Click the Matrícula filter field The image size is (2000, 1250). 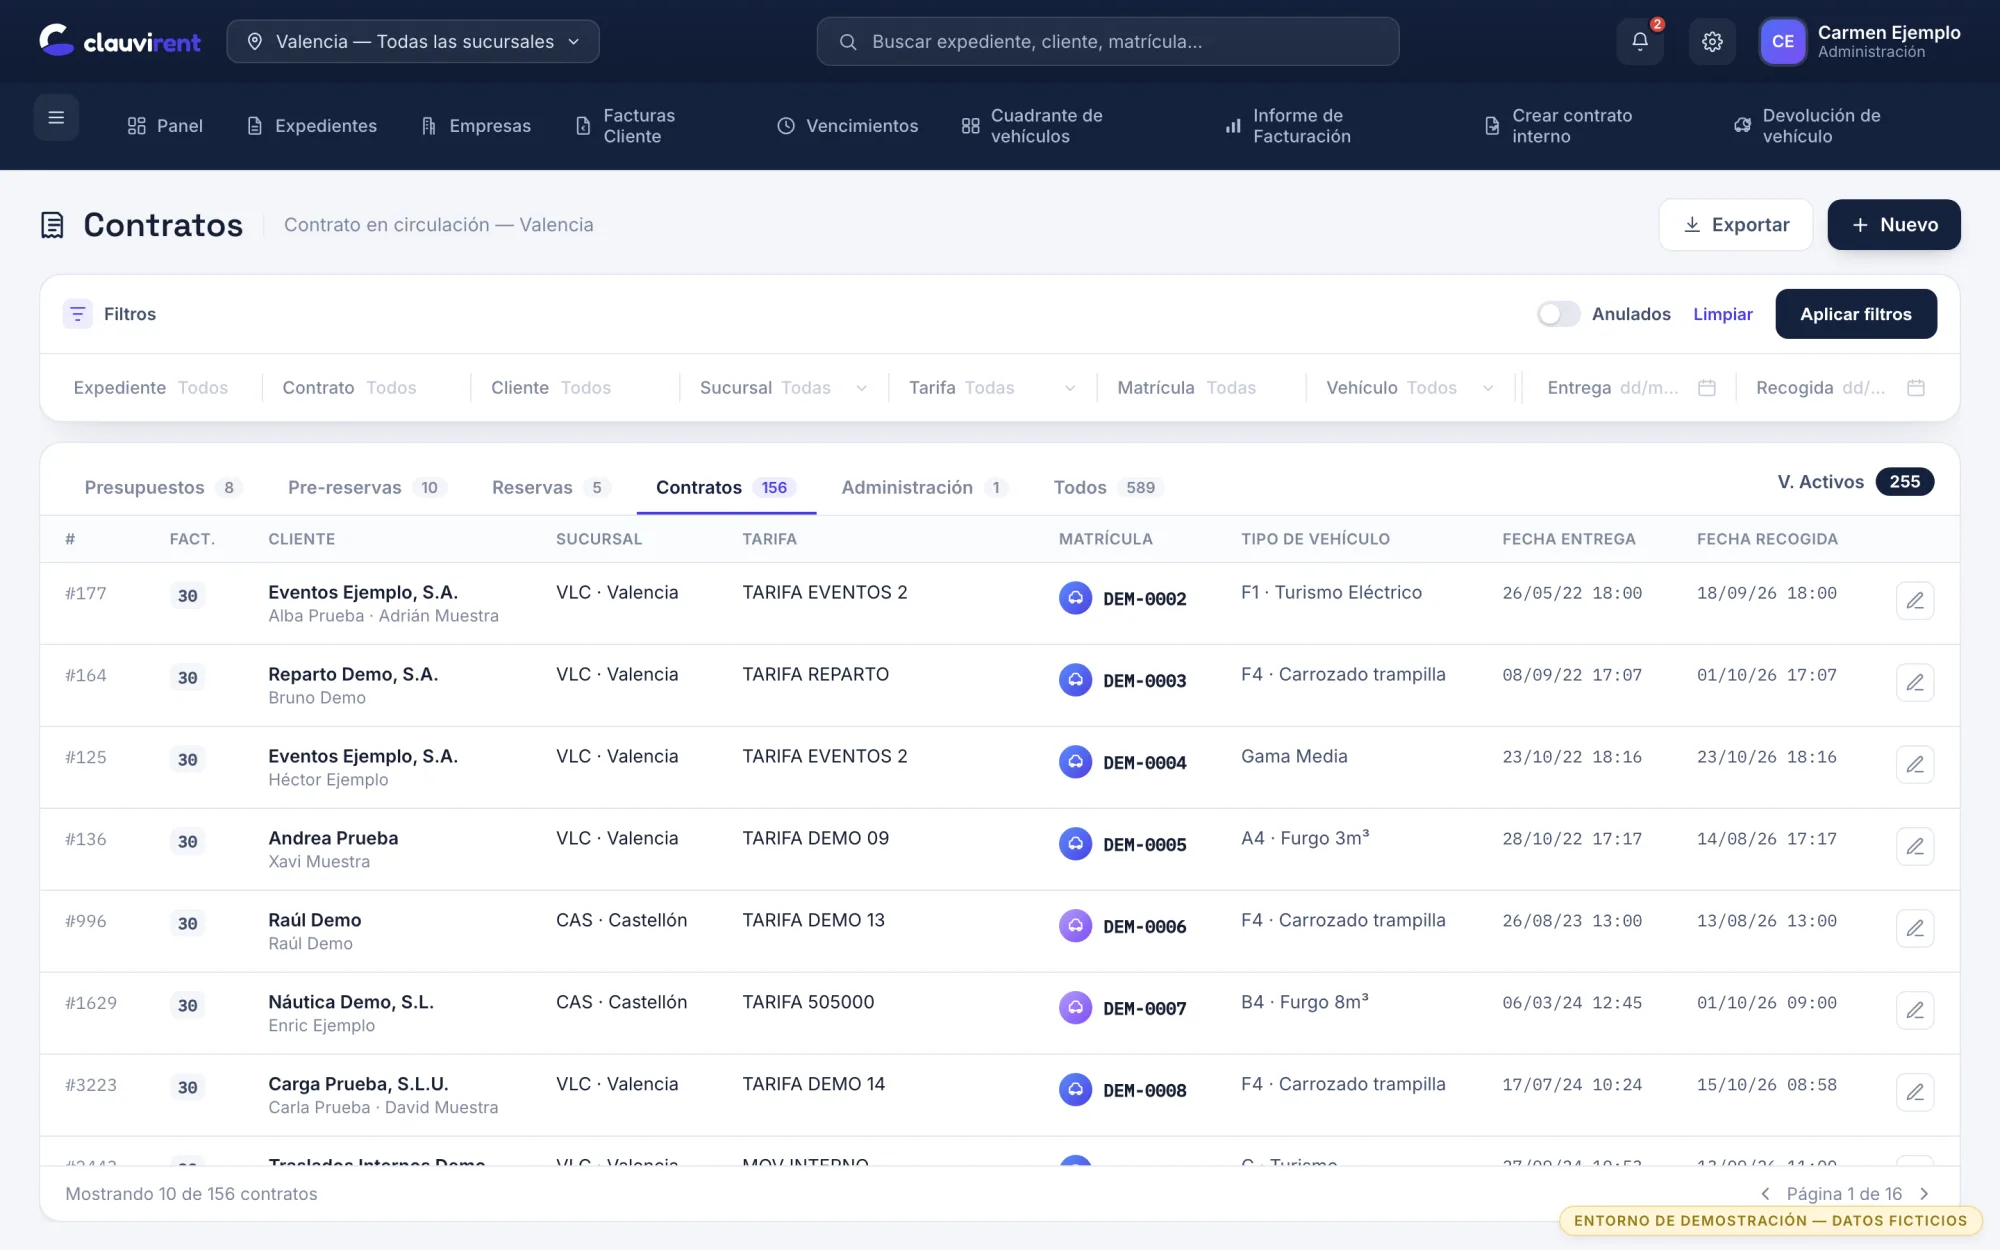[1201, 388]
